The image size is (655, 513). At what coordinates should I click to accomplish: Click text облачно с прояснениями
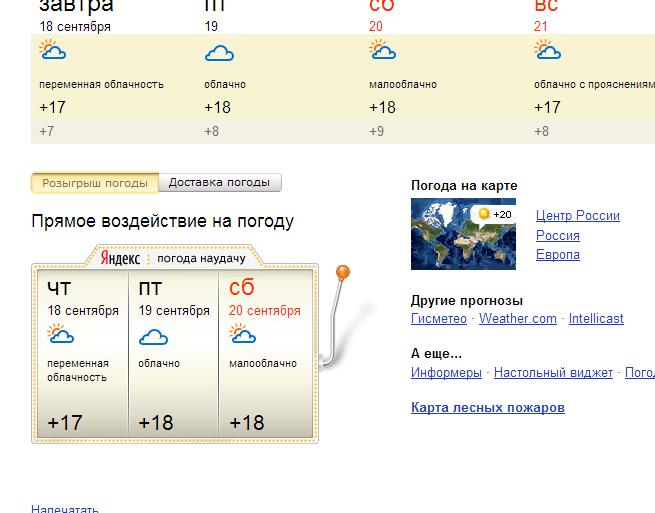[x=594, y=84]
